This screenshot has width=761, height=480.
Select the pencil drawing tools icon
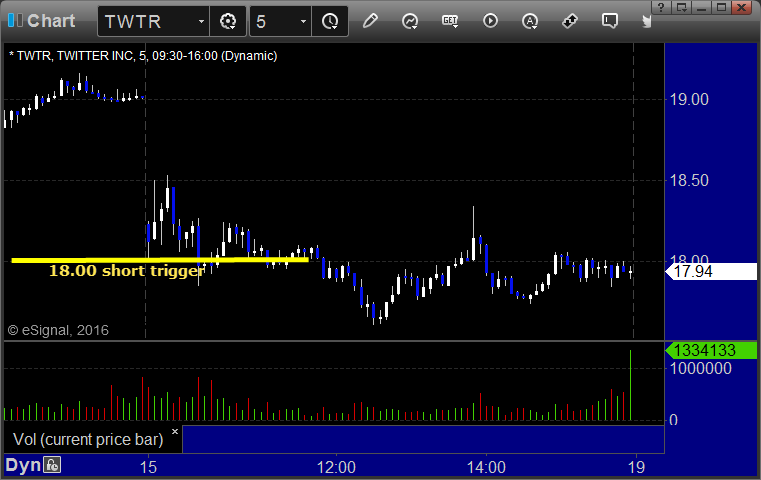[x=370, y=21]
